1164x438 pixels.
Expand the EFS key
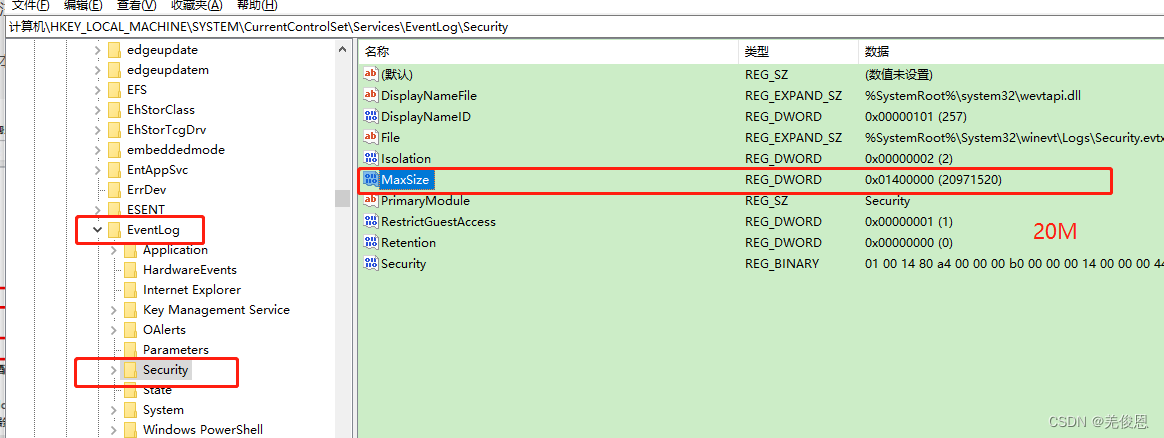(x=97, y=90)
